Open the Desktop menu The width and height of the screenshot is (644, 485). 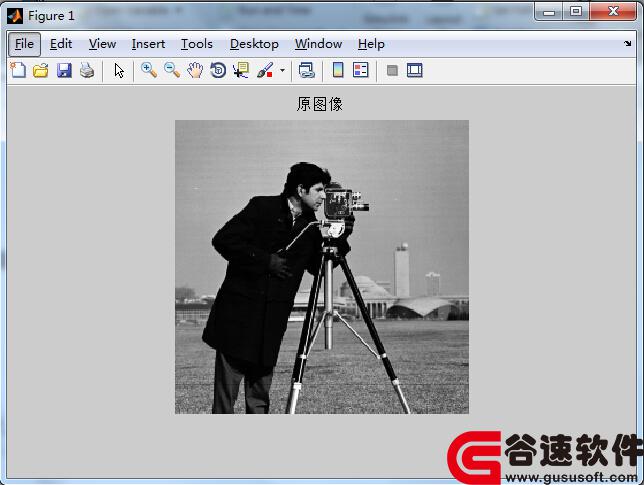[254, 44]
